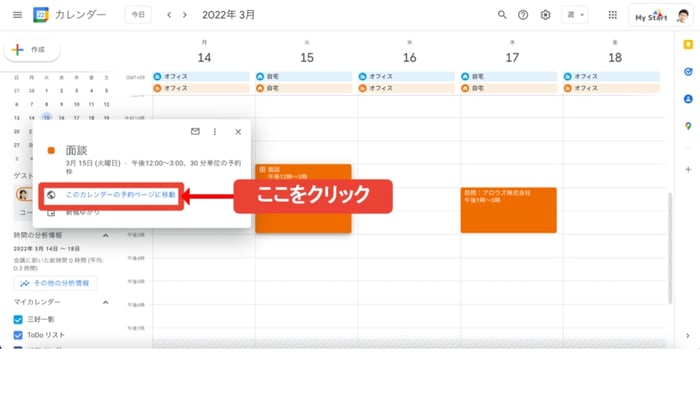The width and height of the screenshot is (700, 393).
Task: Get add-ons plus icon in side panel
Action: pos(688,169)
